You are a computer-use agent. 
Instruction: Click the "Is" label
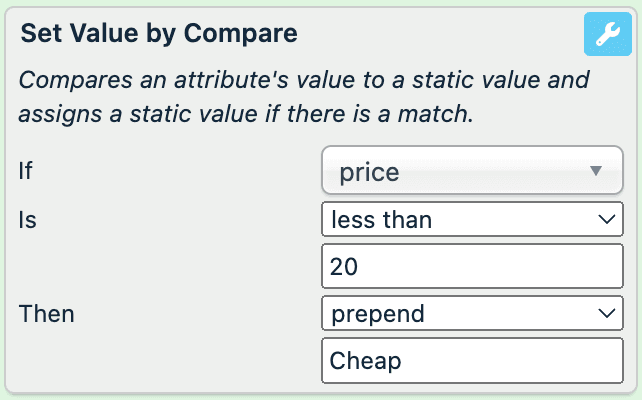tap(30, 220)
